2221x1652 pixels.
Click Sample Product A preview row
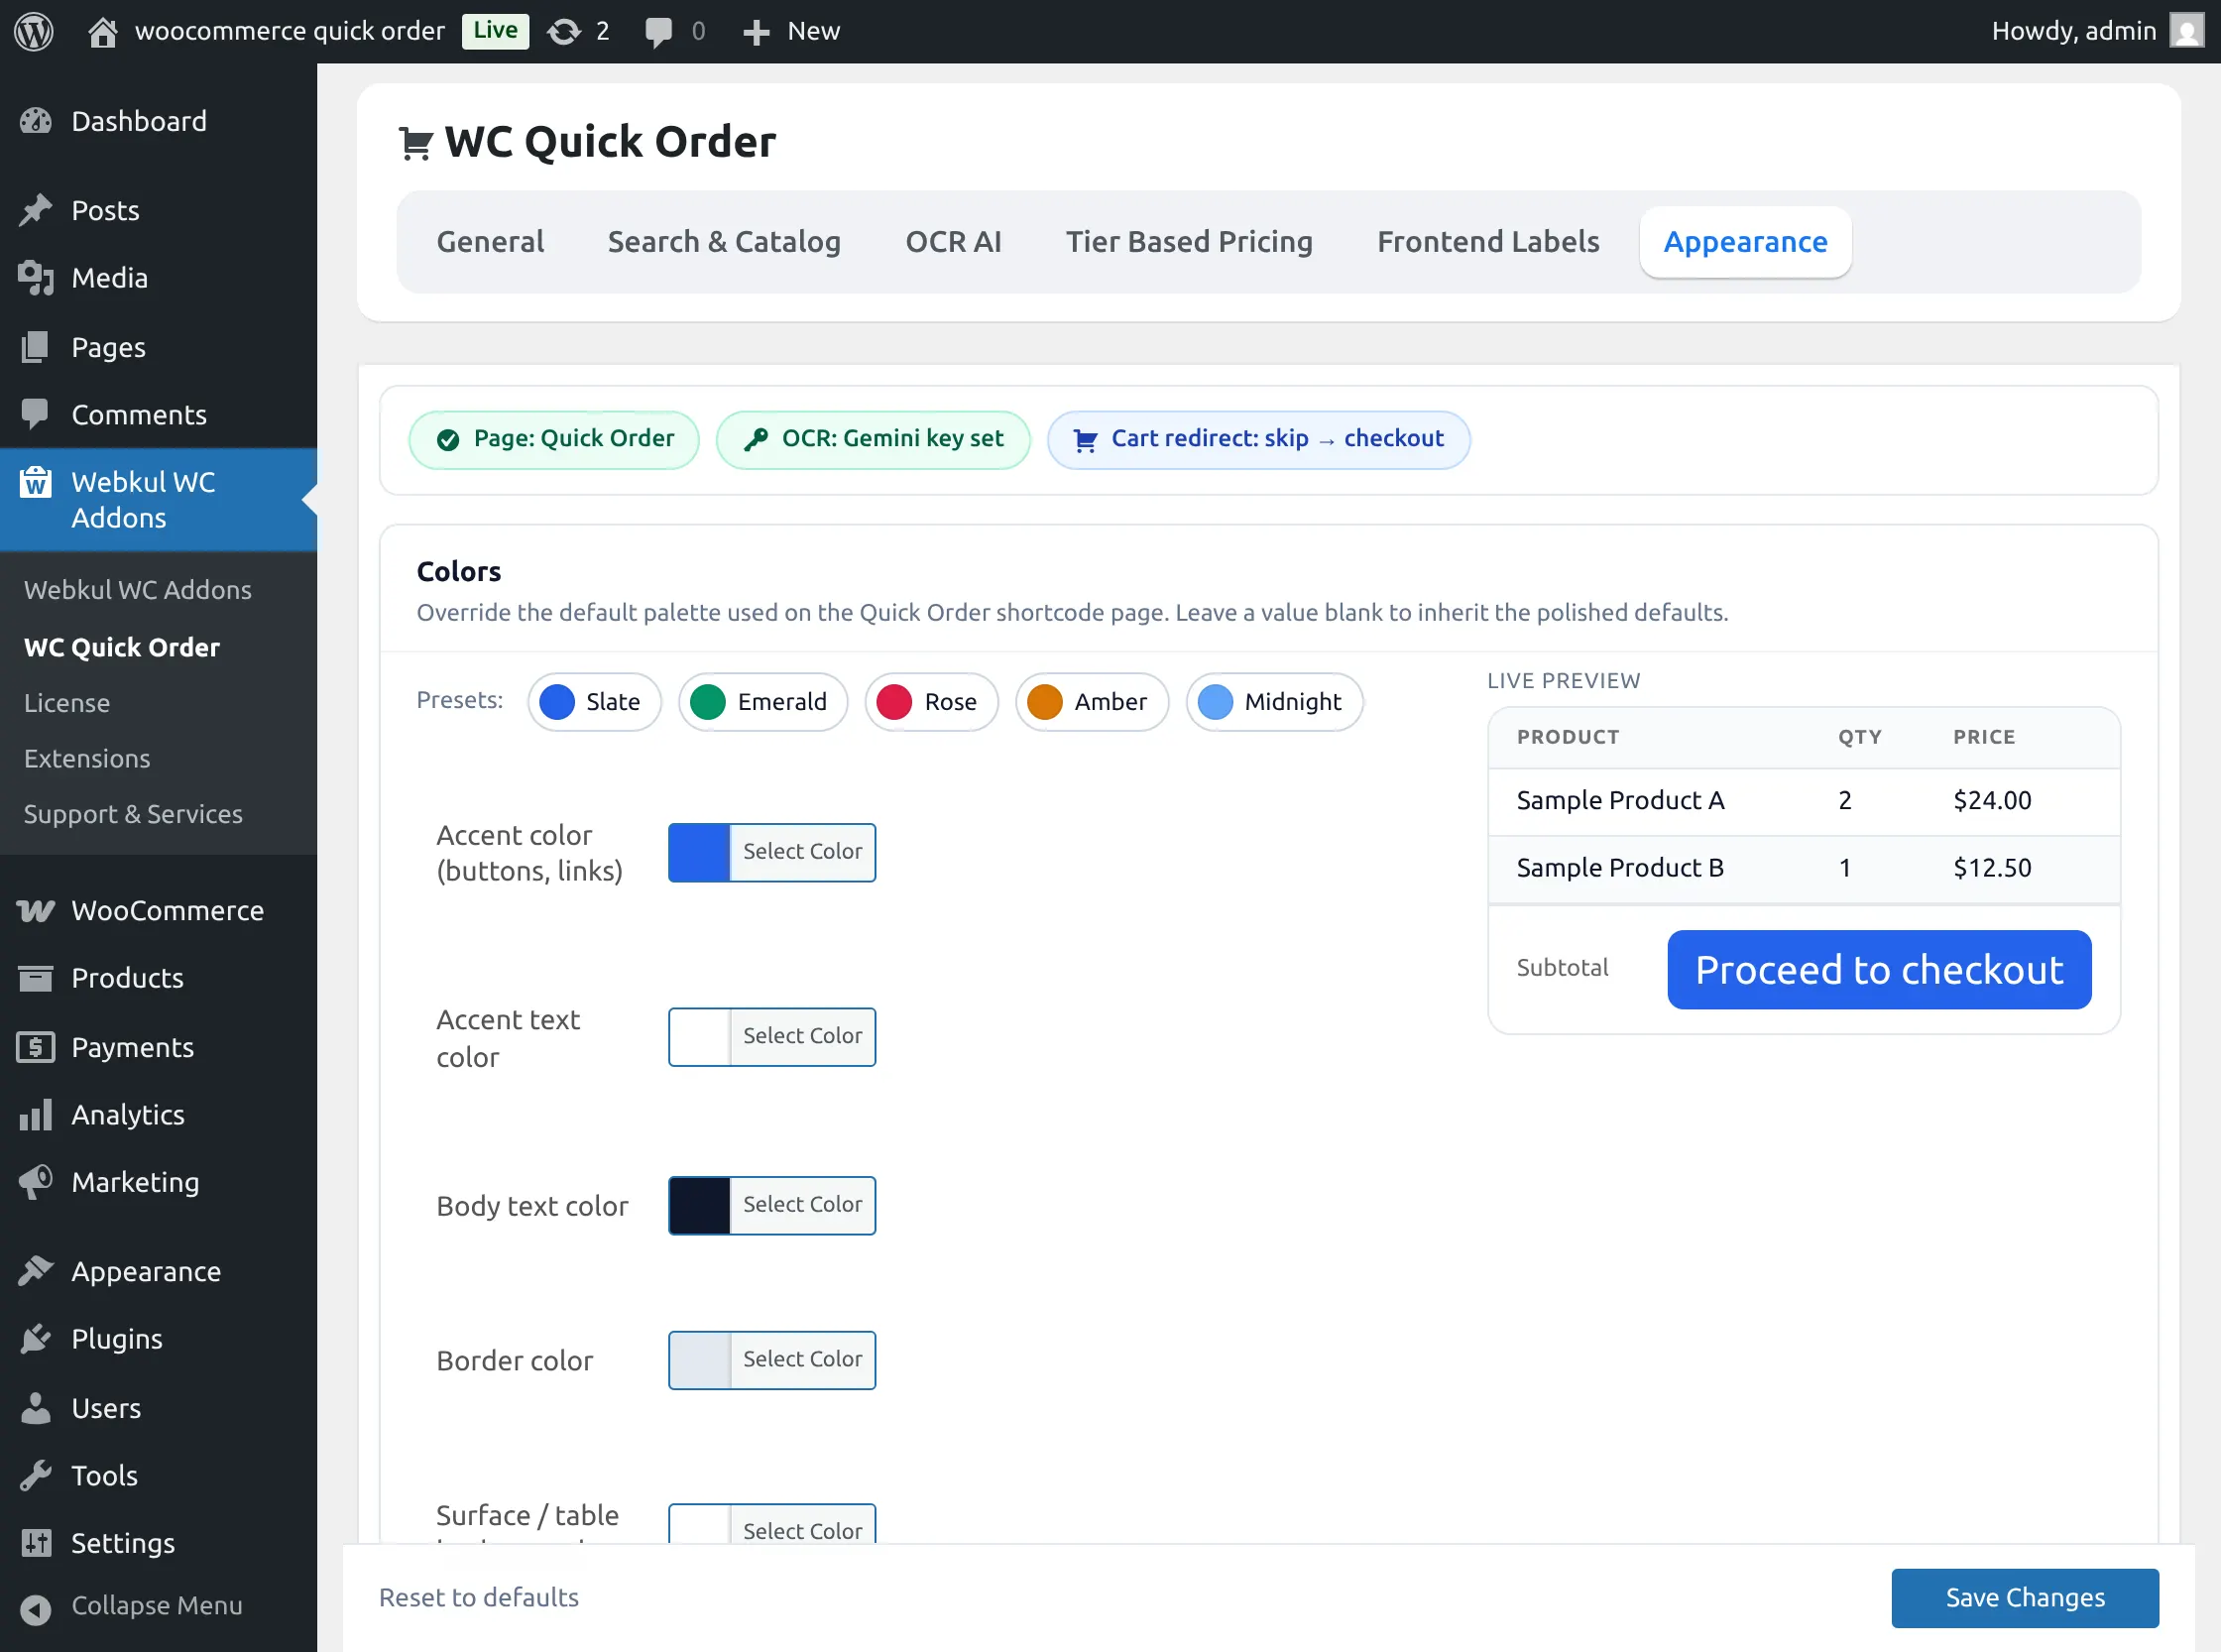pos(1803,801)
